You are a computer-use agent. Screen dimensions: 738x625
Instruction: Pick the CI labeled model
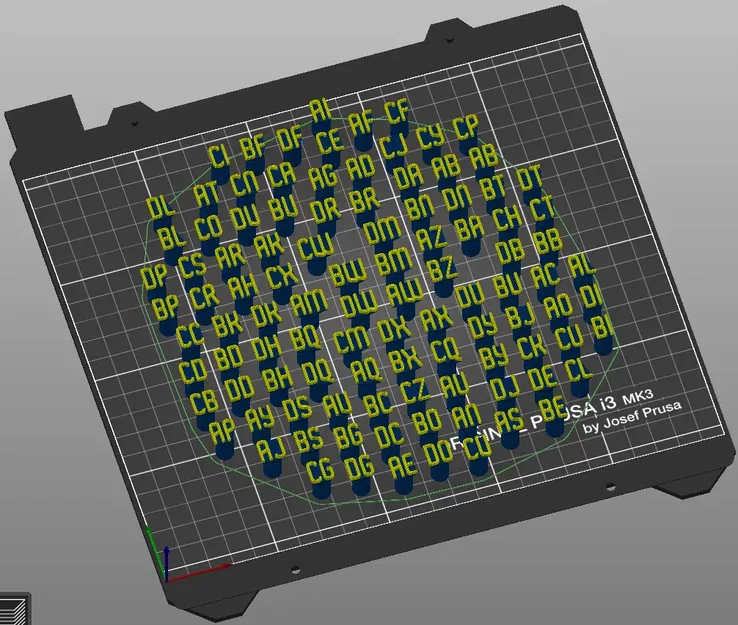click(x=218, y=155)
